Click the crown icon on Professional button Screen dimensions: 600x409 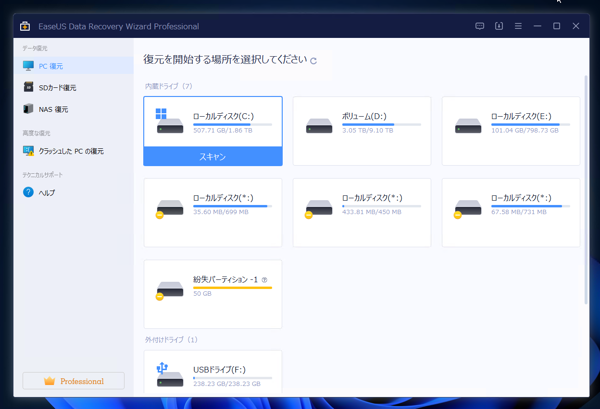coord(49,381)
